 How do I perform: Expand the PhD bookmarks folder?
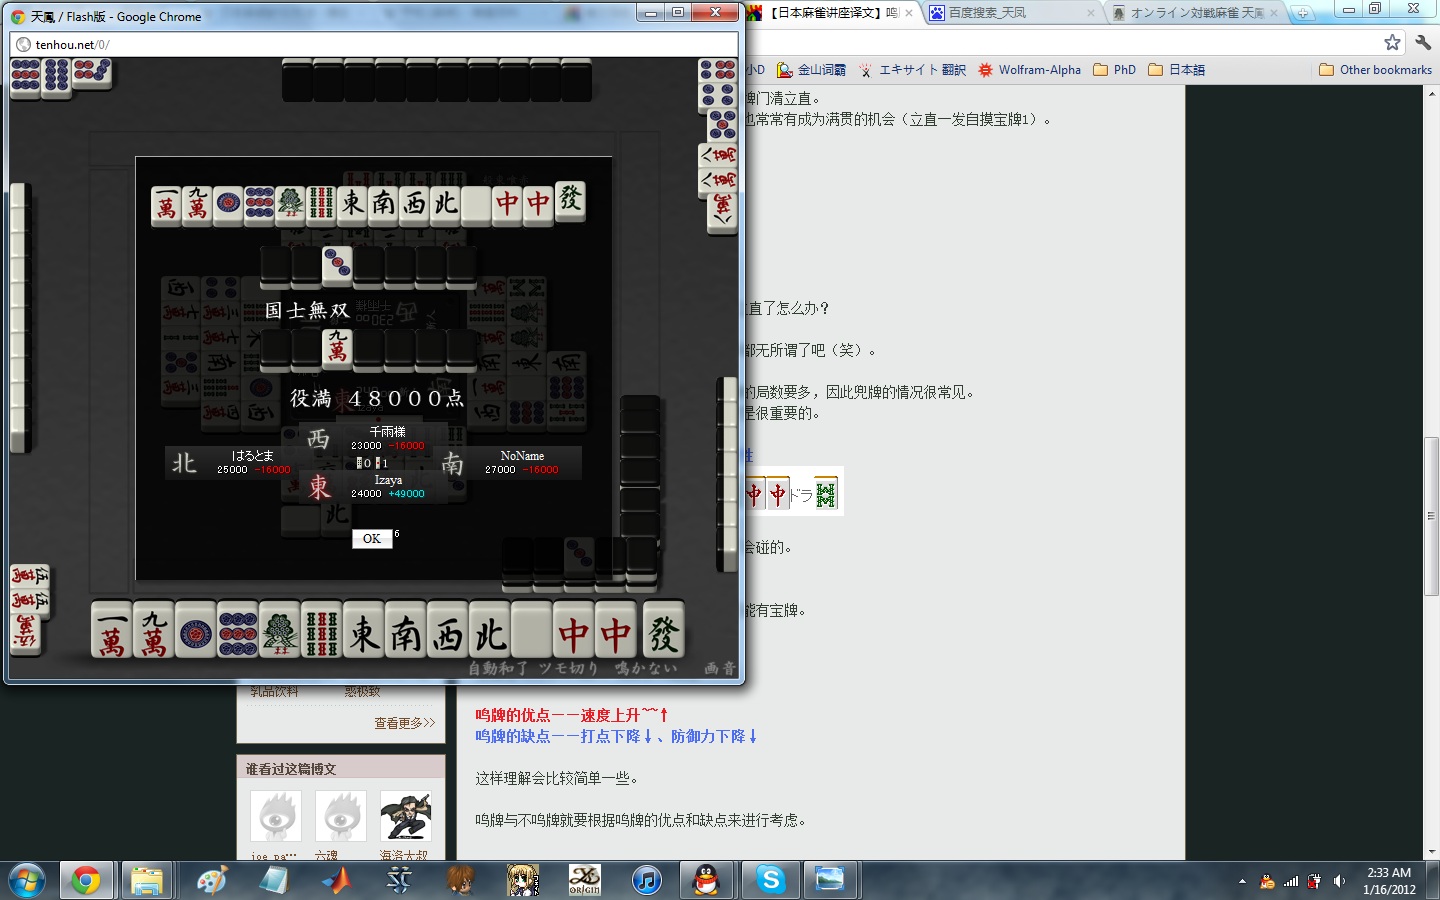click(1114, 70)
